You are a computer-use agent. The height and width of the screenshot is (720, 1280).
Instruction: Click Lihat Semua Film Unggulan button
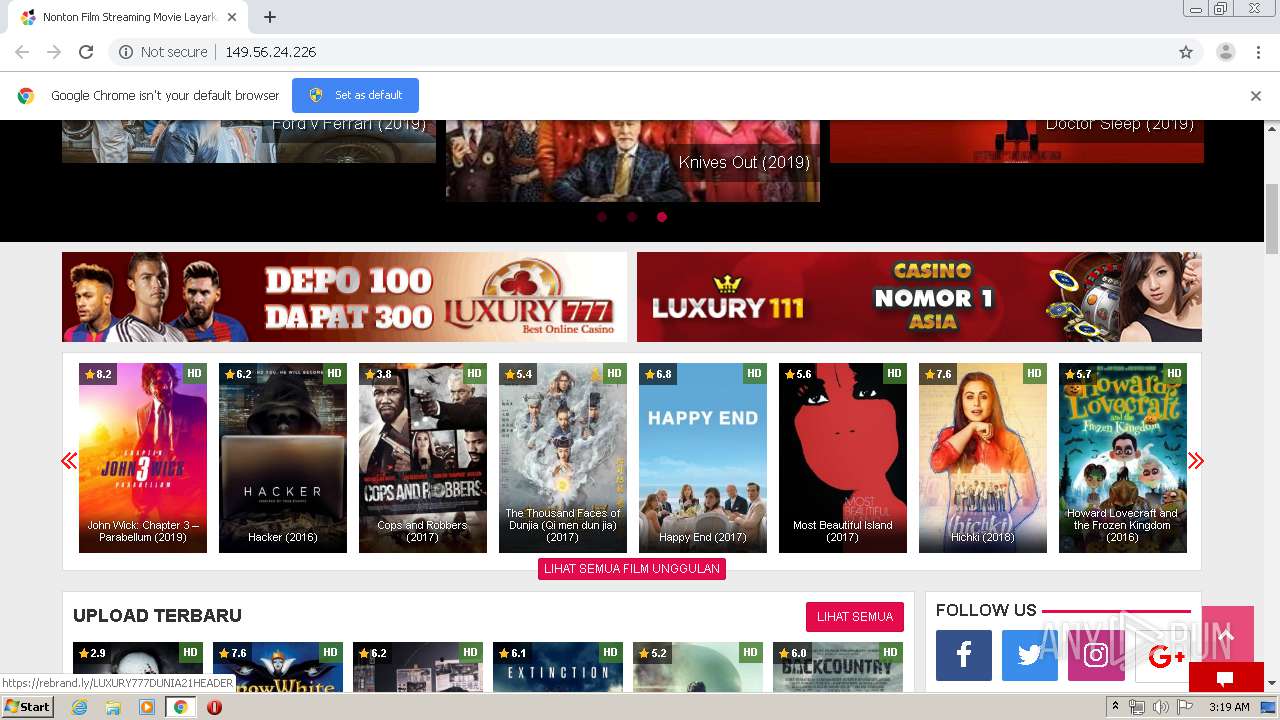coord(632,569)
